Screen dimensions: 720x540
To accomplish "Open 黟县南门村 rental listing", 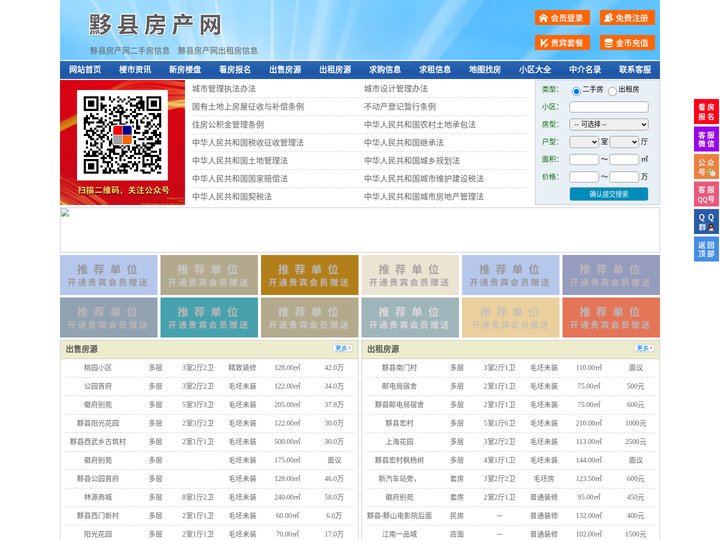I will (x=399, y=368).
